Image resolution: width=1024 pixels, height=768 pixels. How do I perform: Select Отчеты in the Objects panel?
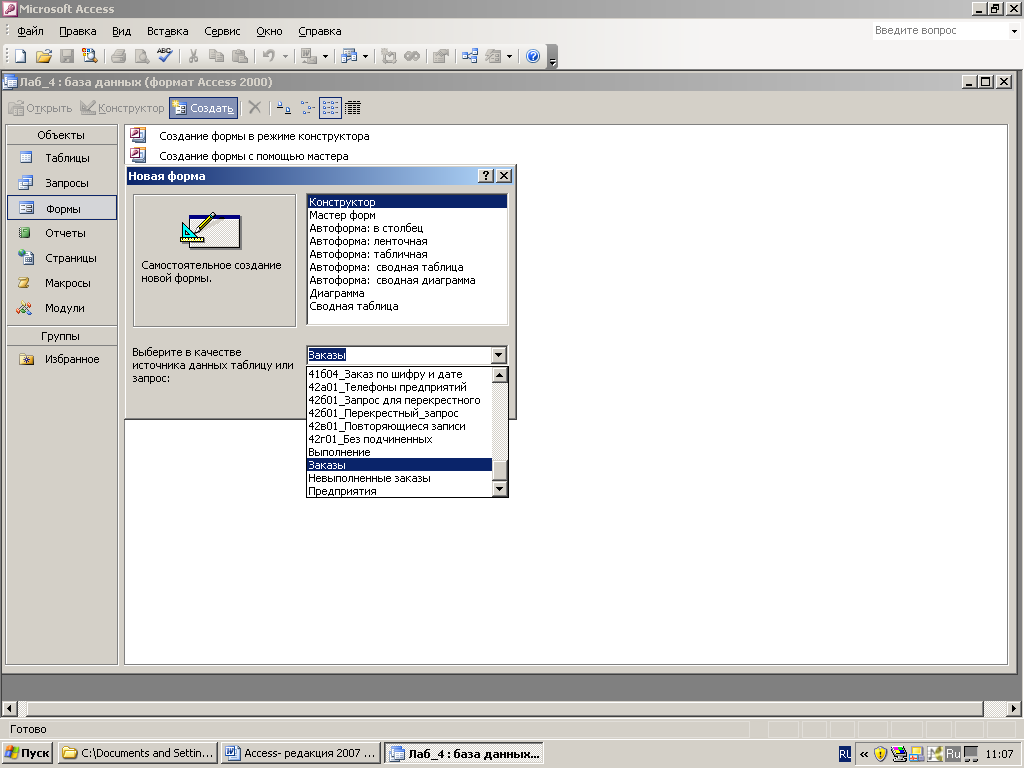[62, 233]
